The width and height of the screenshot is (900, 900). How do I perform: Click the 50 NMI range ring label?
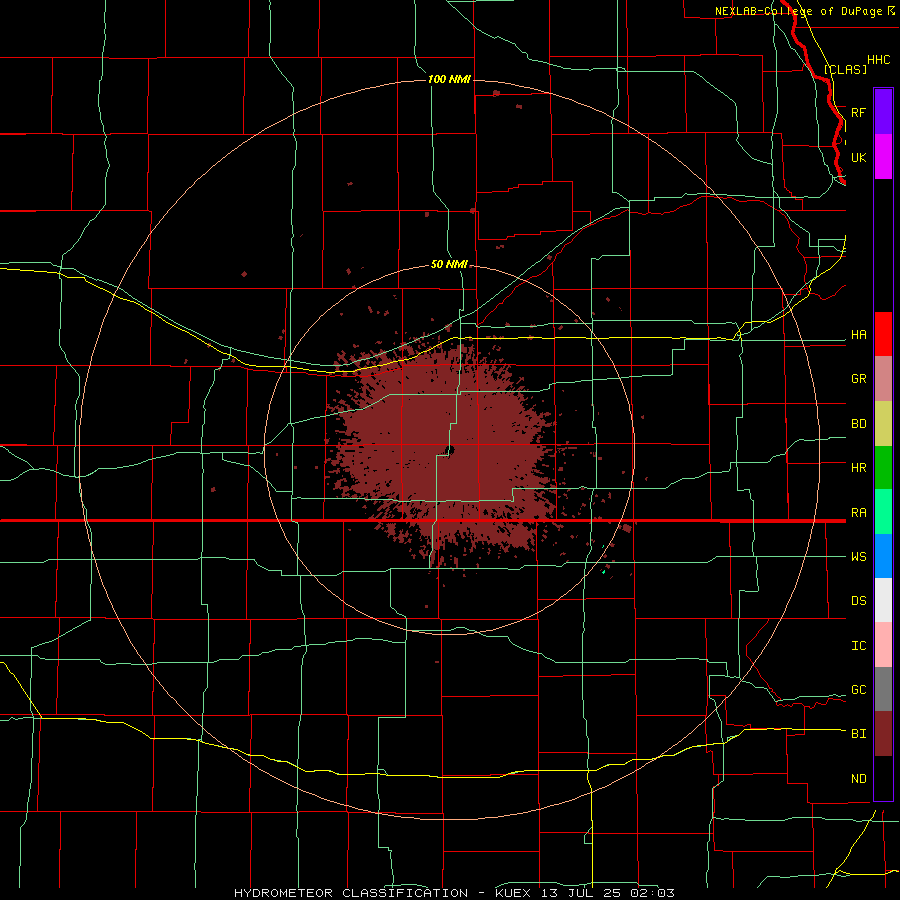[x=449, y=264]
